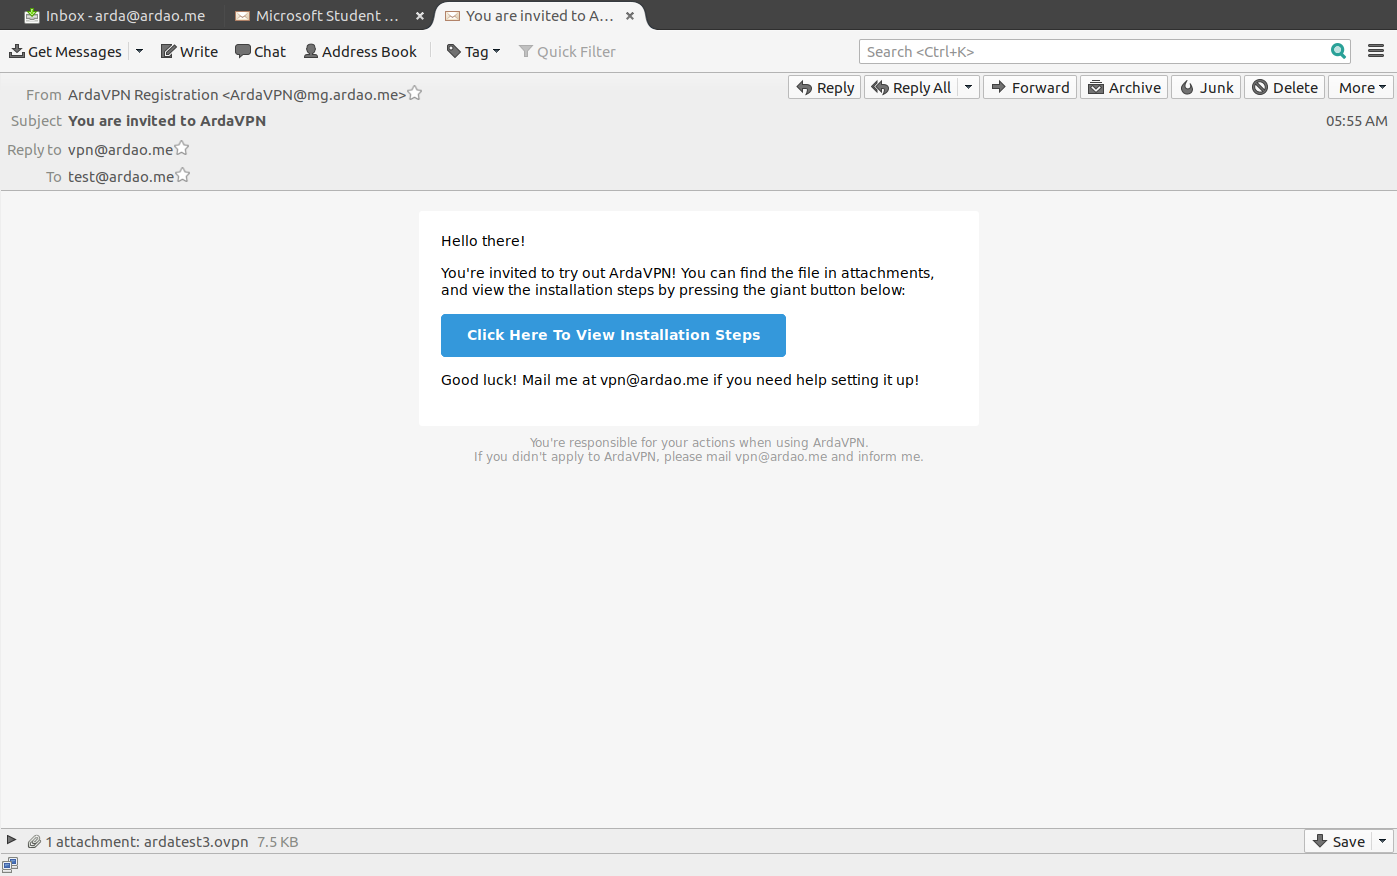Click Get Messages button
Screen dimensions: 1397x876
pos(65,51)
